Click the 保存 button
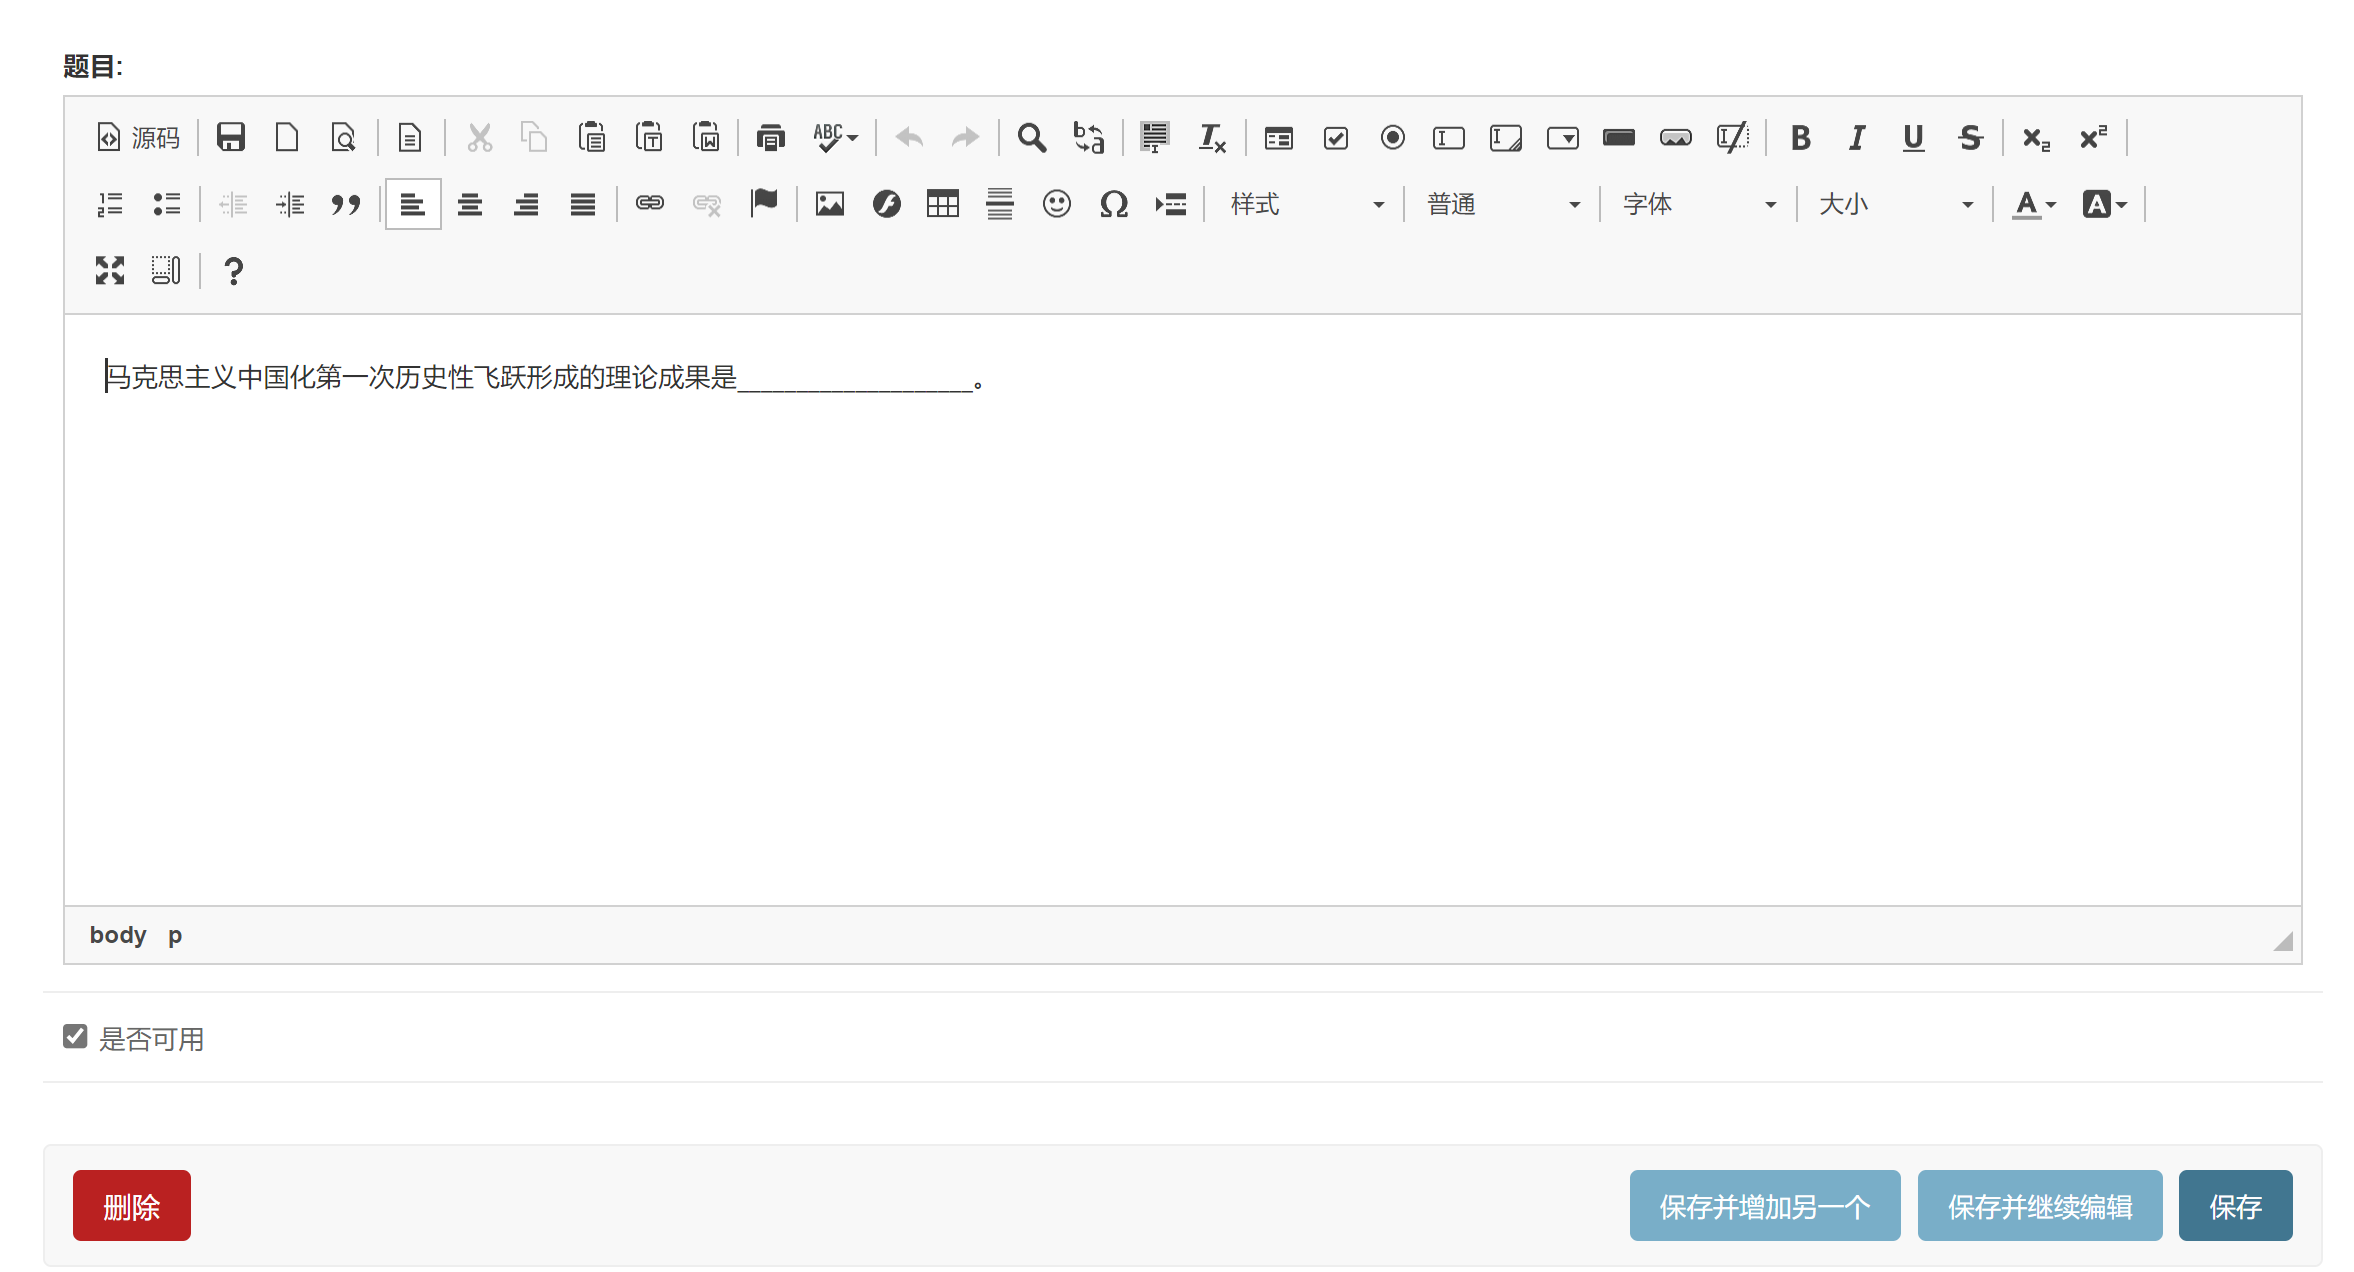Image resolution: width=2354 pixels, height=1272 pixels. pos(2236,1206)
